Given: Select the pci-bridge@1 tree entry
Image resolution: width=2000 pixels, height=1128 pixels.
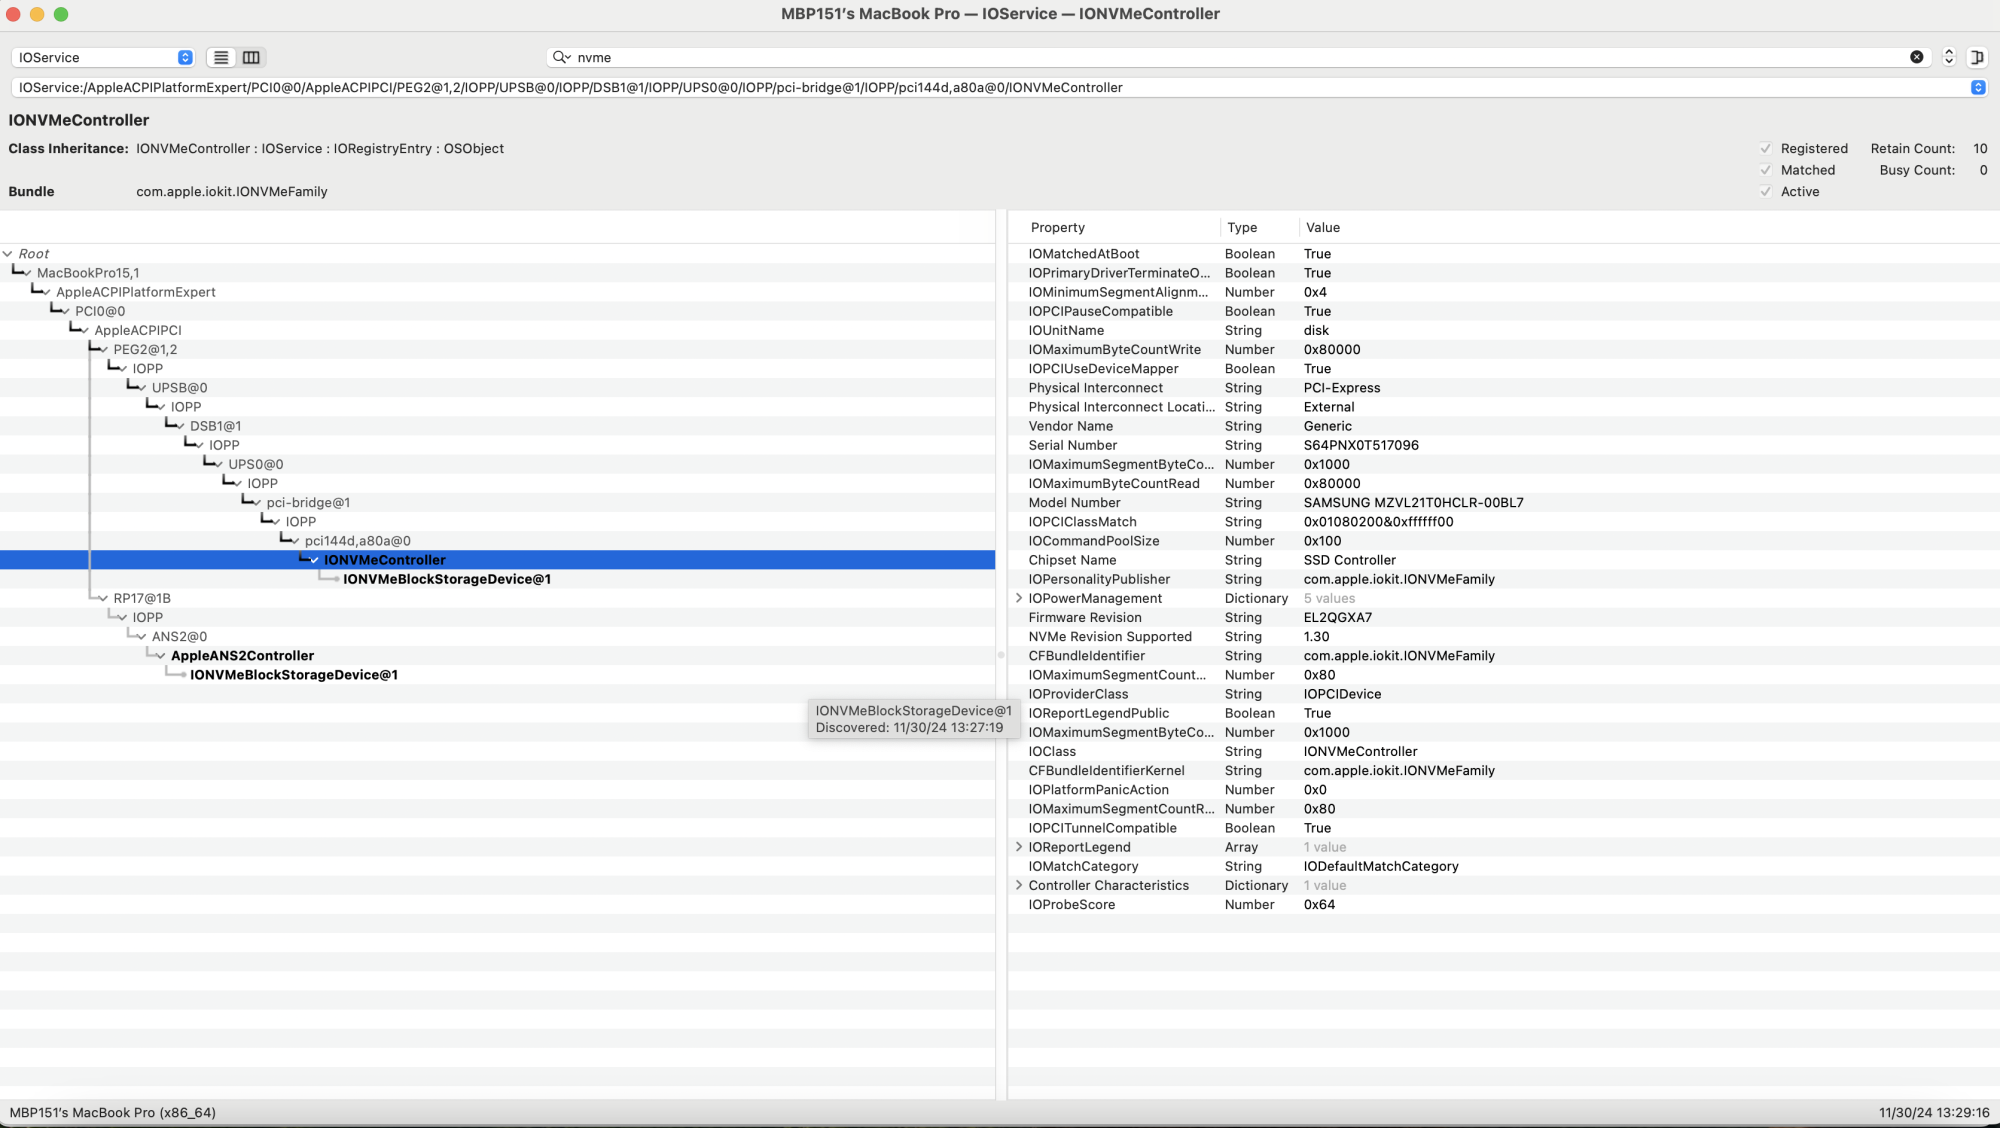Looking at the screenshot, I should (308, 503).
